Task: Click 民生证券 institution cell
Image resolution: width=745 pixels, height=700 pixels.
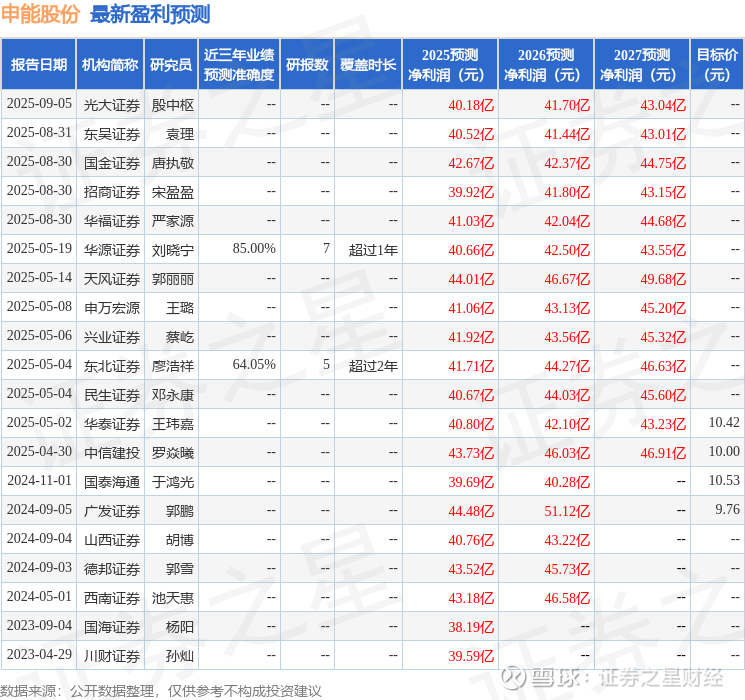Action: coord(112,395)
